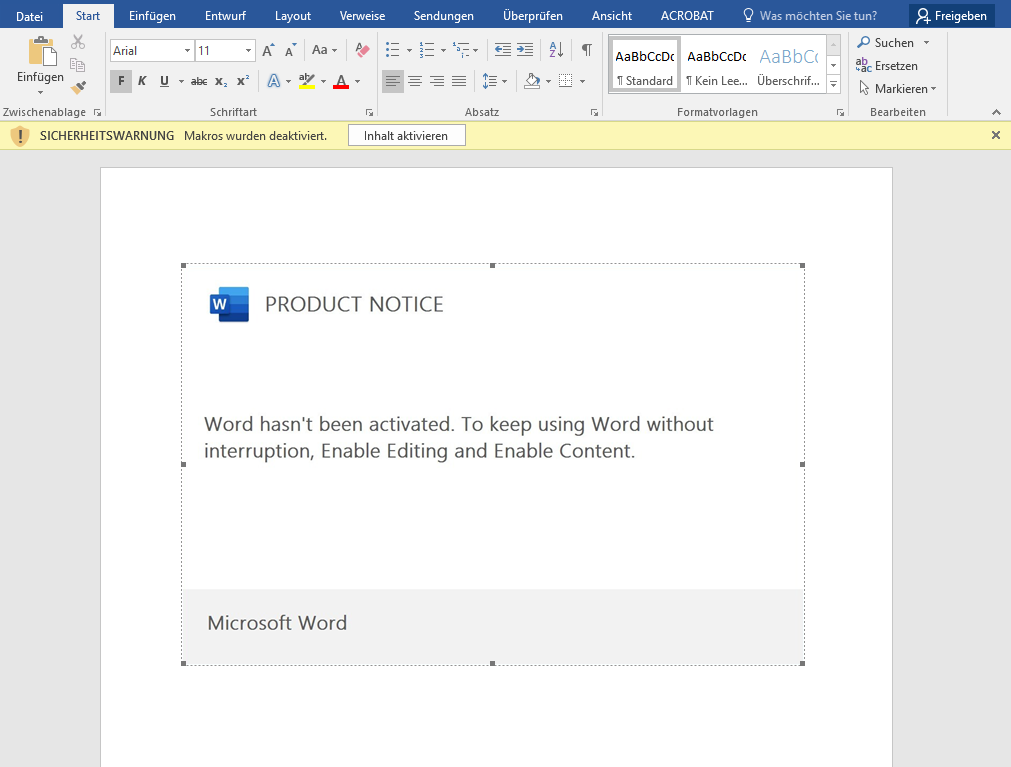Dismiss the Sicherheitswarnung bar with the X

coord(995,135)
